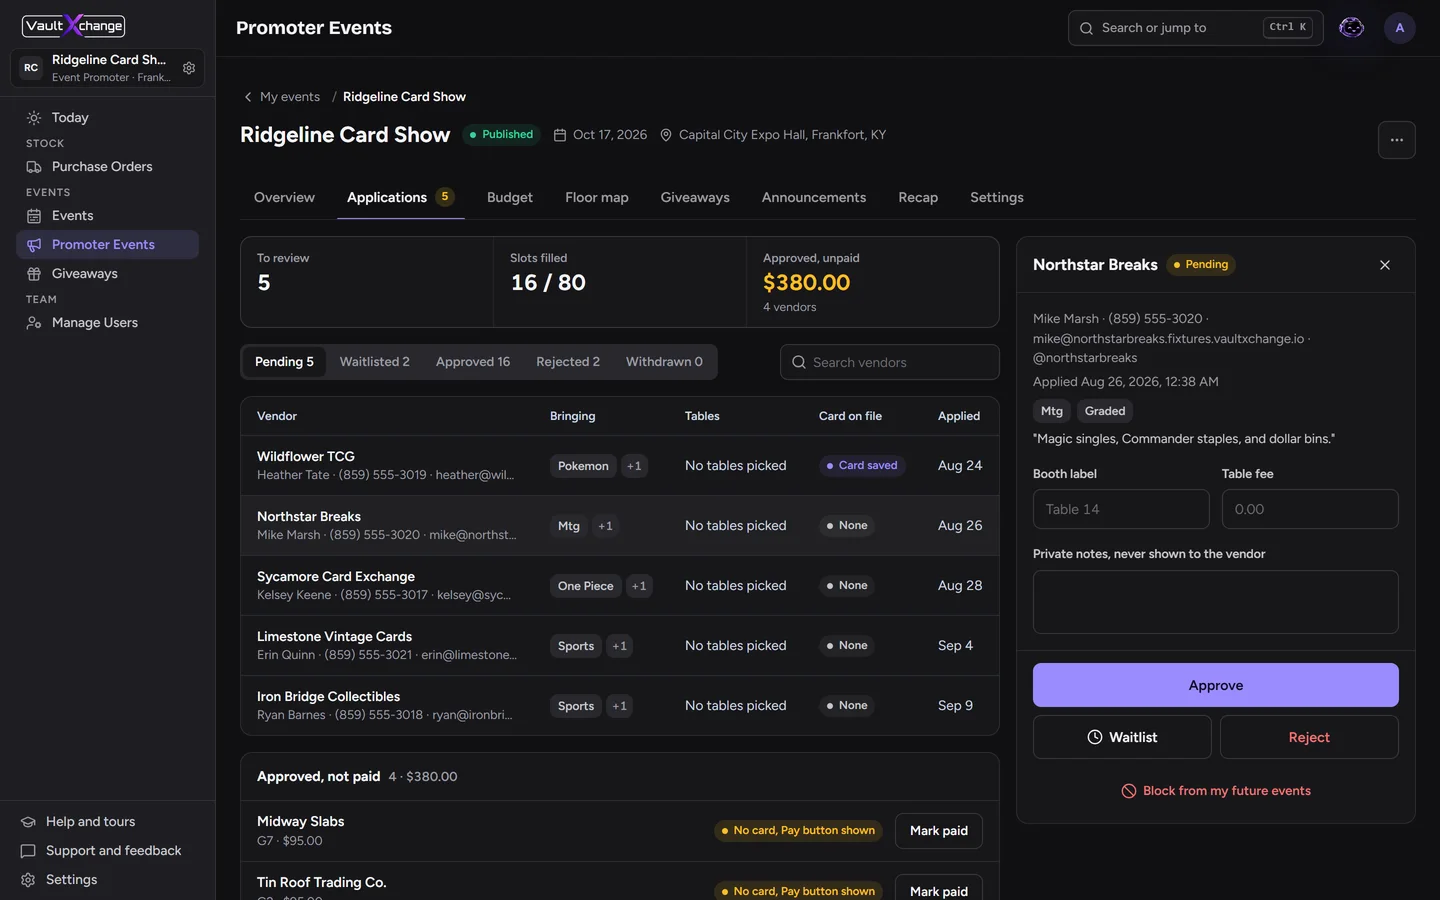Close the Northstar Breaks detail panel
The height and width of the screenshot is (900, 1440).
click(x=1384, y=265)
